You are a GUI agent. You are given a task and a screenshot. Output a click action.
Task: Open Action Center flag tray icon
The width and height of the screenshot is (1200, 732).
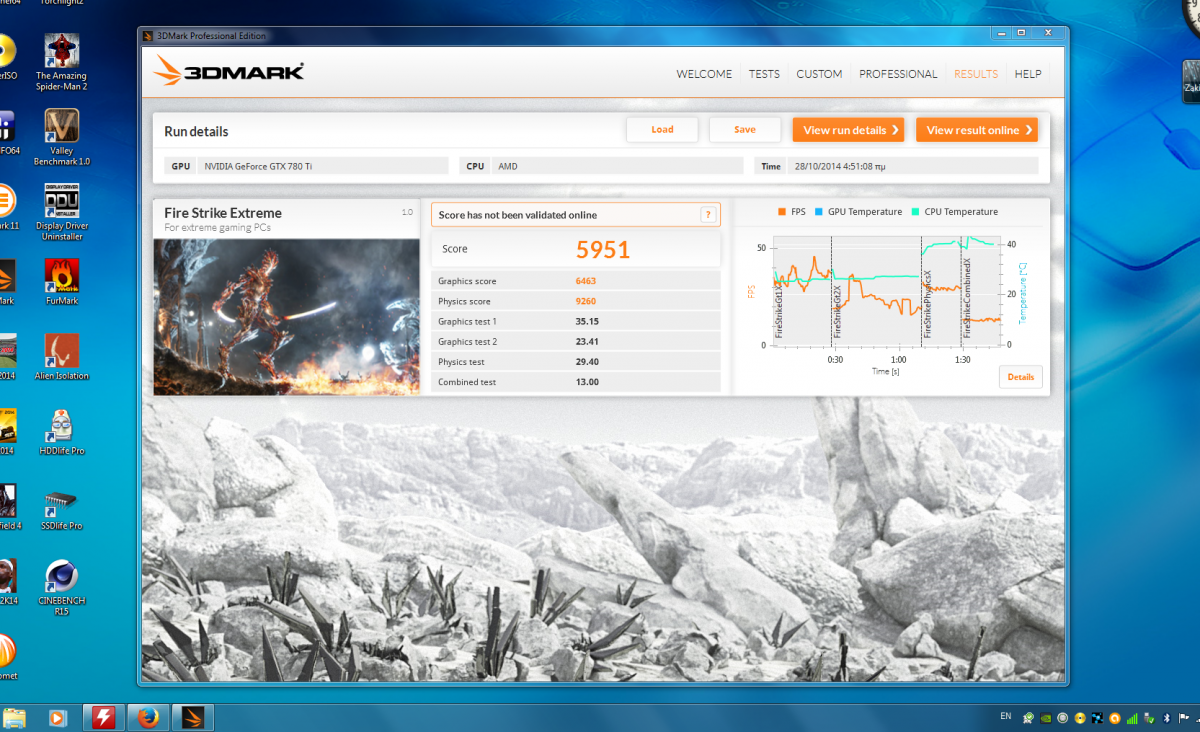pos(1184,718)
